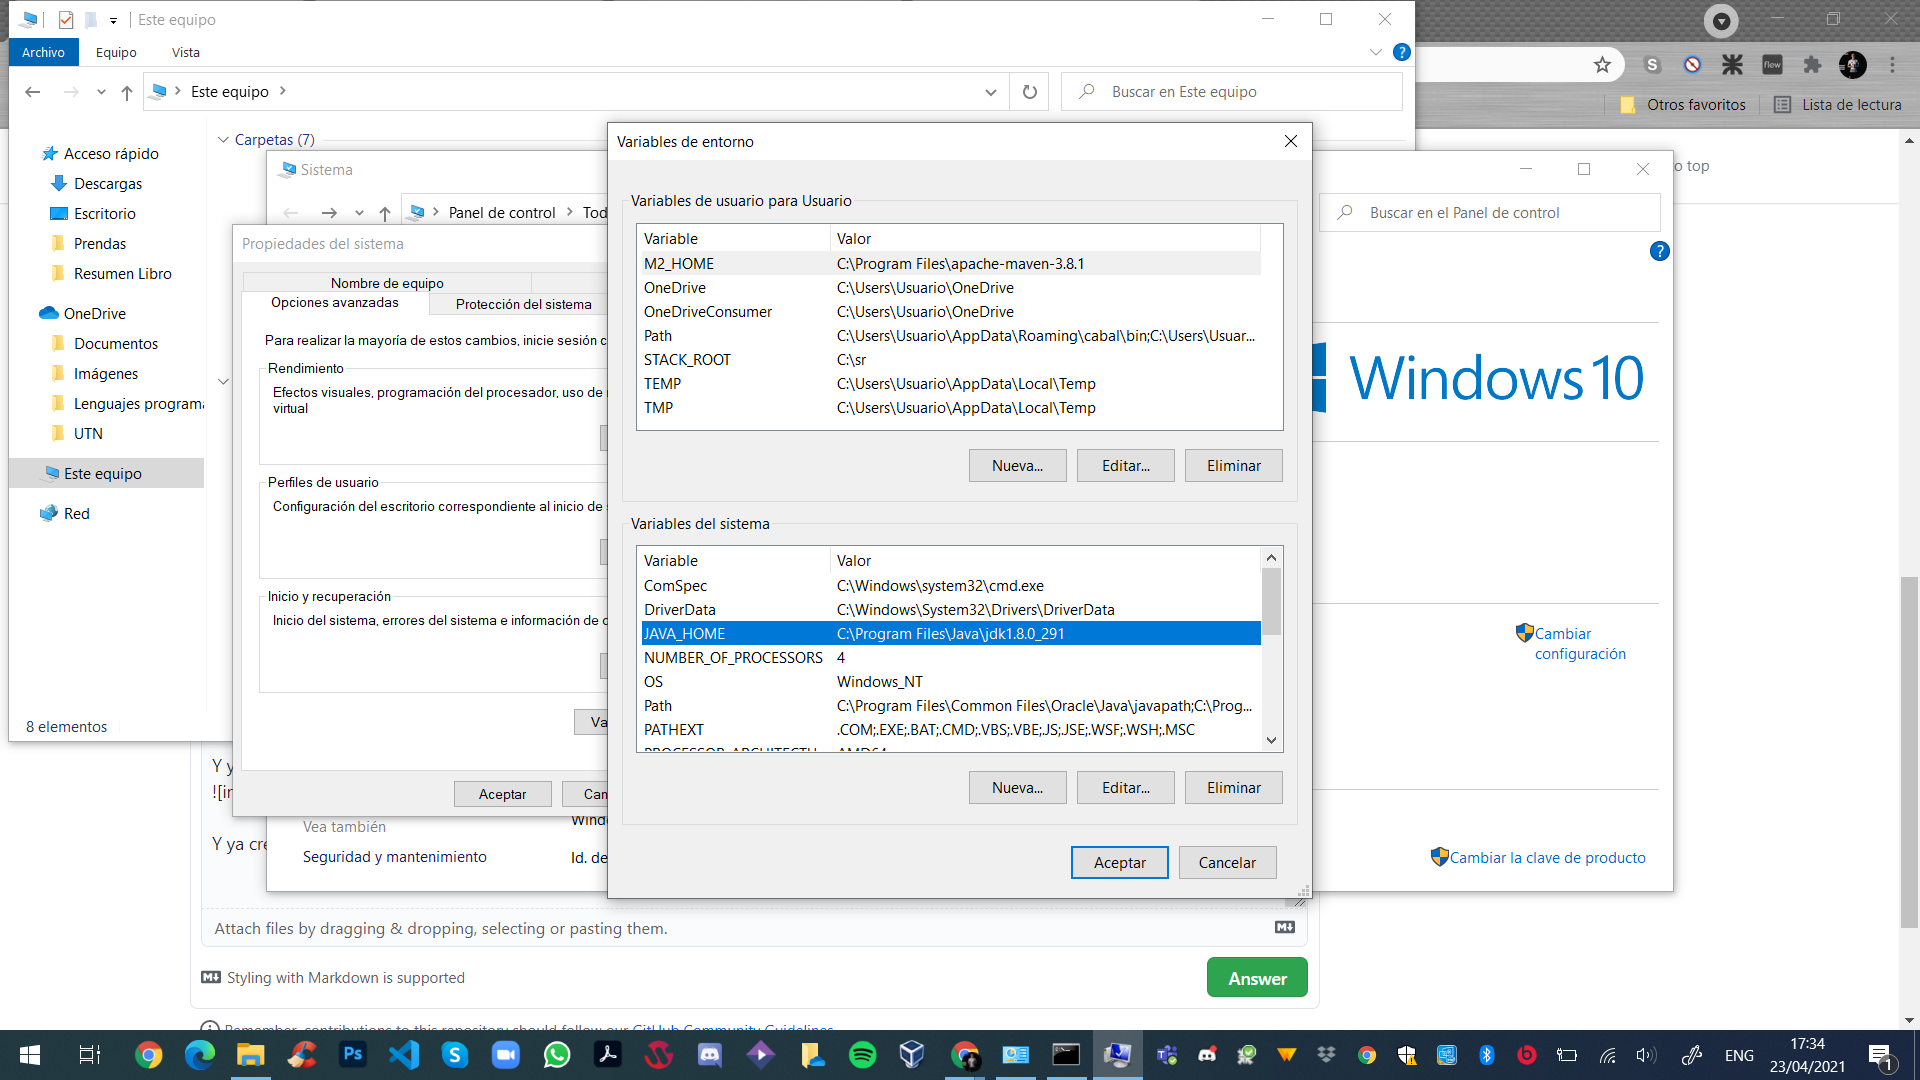Open WhatsApp from the taskbar
Viewport: 1920px width, 1080px height.
coord(557,1055)
